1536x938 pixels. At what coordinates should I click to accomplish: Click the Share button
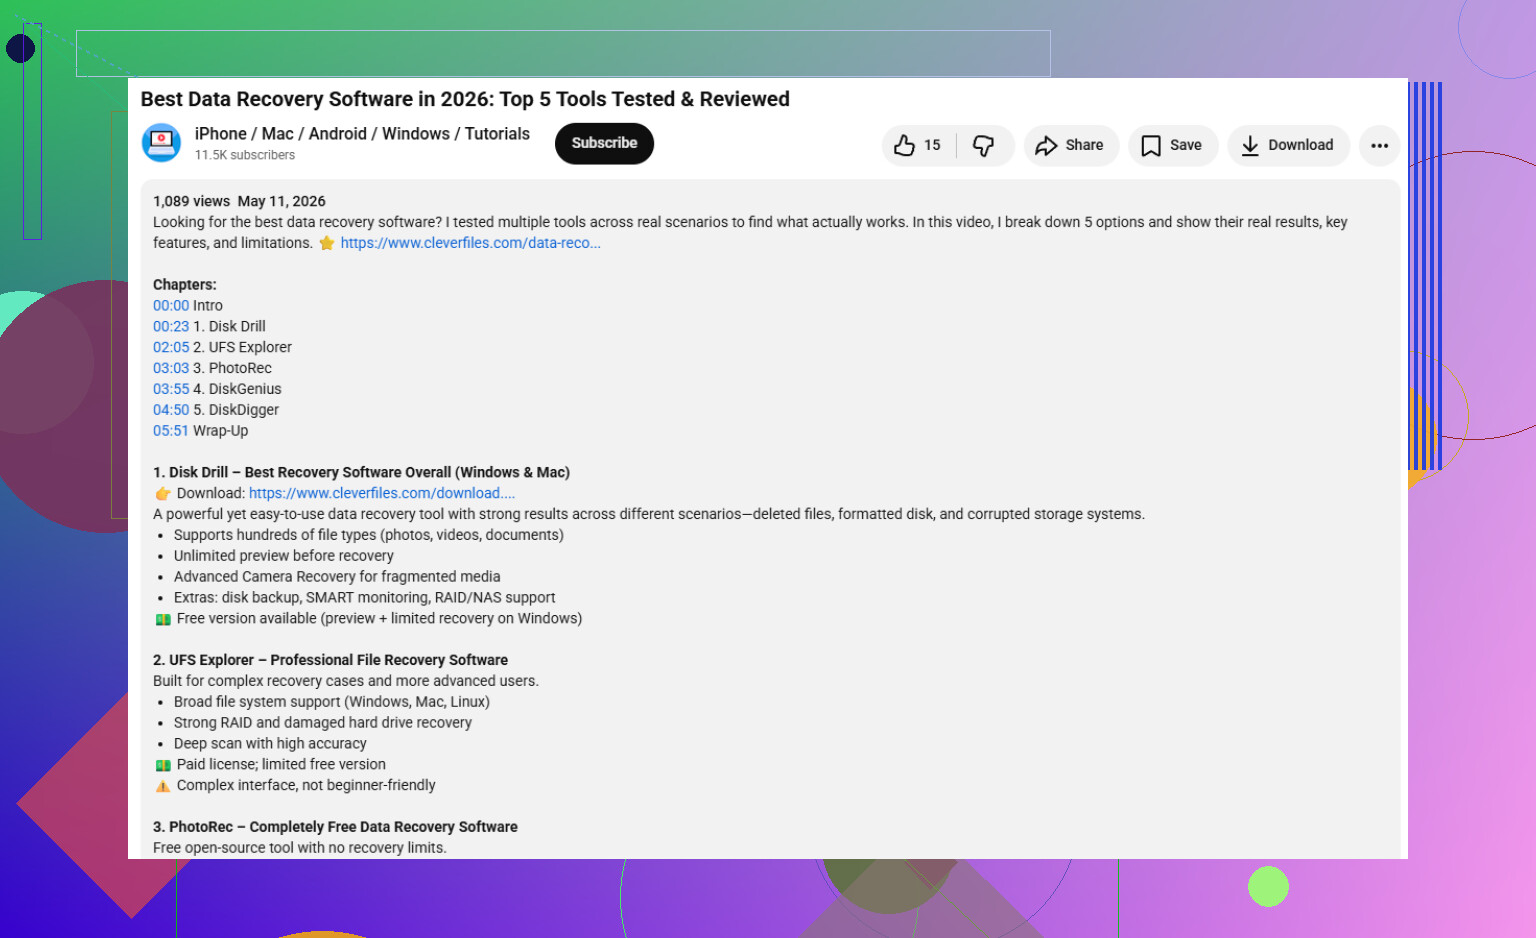(1070, 145)
